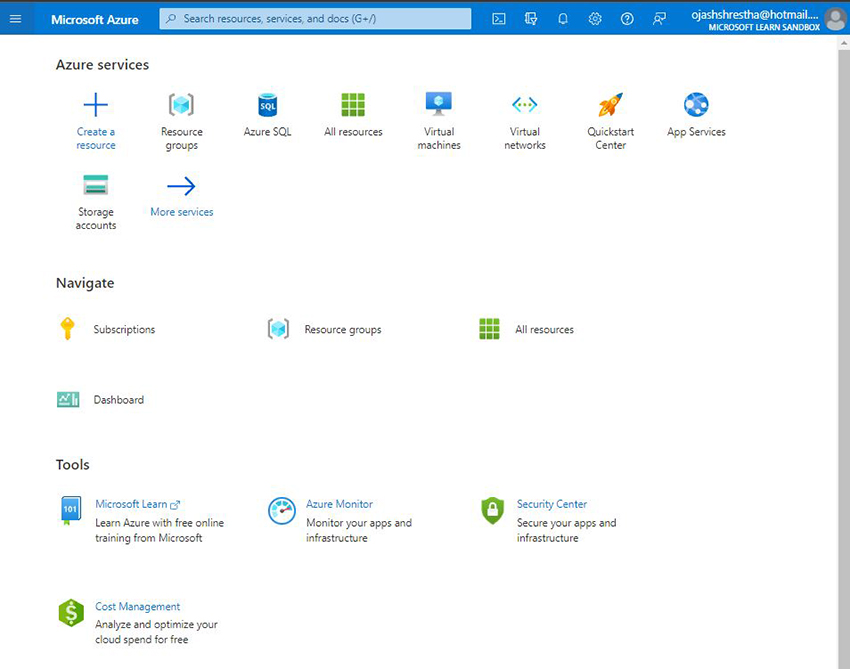The width and height of the screenshot is (850, 669).
Task: Focus the Search resources, services, and docs field
Action: click(315, 18)
